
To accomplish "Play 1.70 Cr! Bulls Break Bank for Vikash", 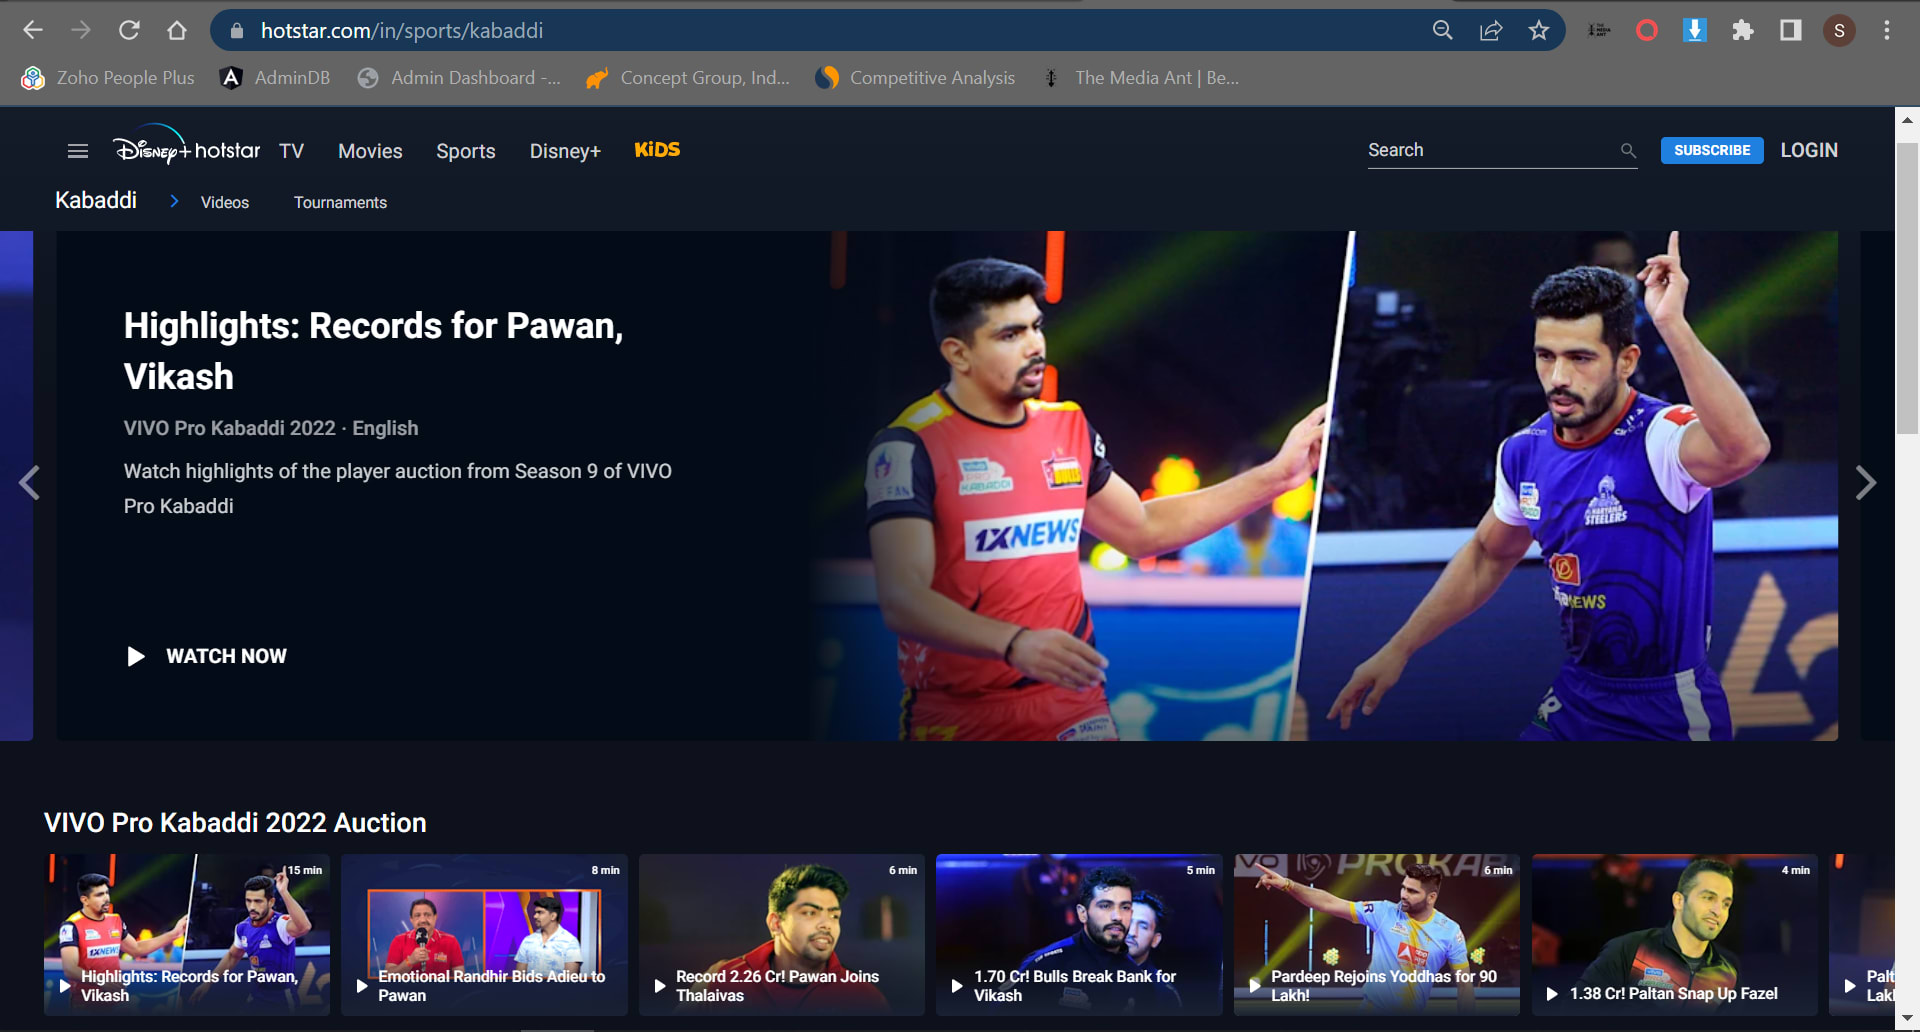I will pos(1079,934).
